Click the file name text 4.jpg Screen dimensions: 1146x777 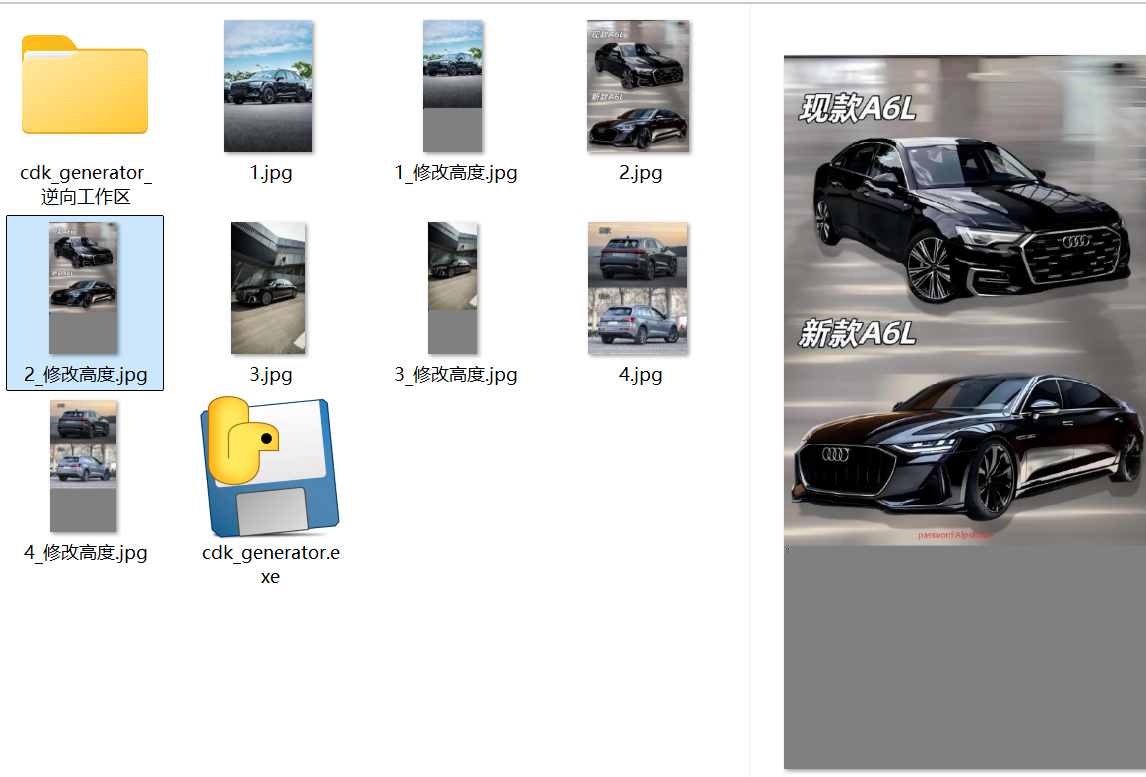640,375
